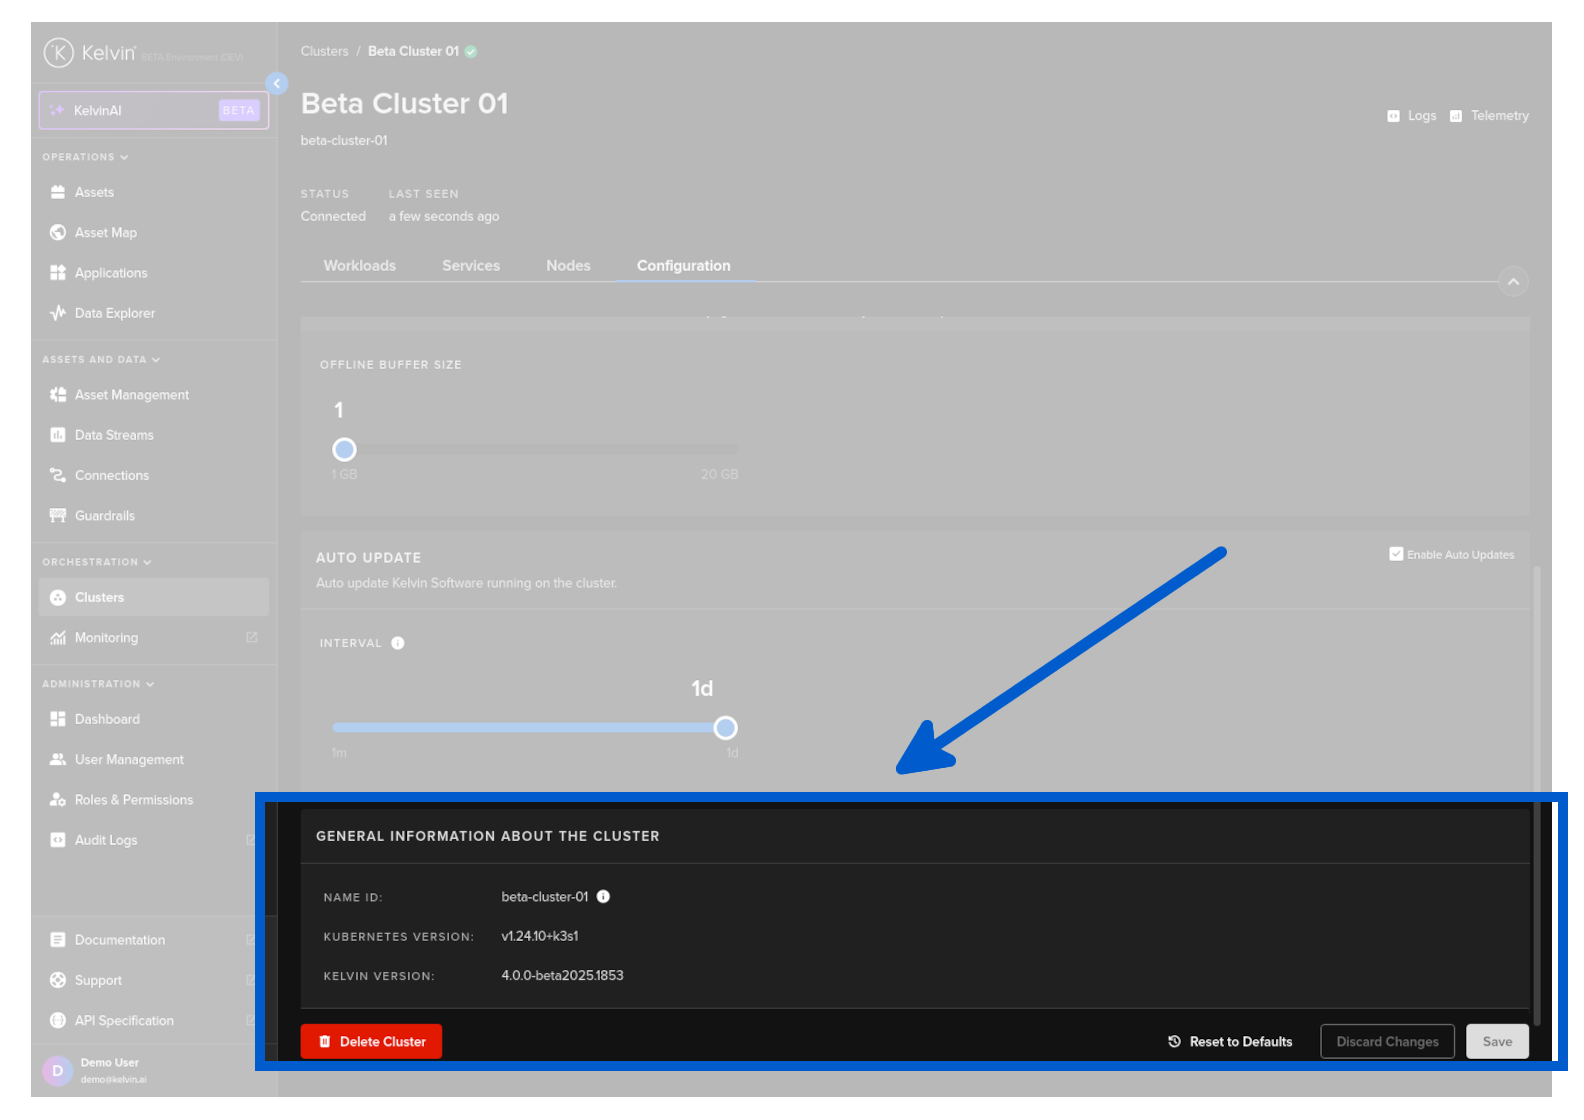Screen dimensions: 1584x1120
Task: Click the info icon next to beta-cluster-01
Action: coord(603,897)
